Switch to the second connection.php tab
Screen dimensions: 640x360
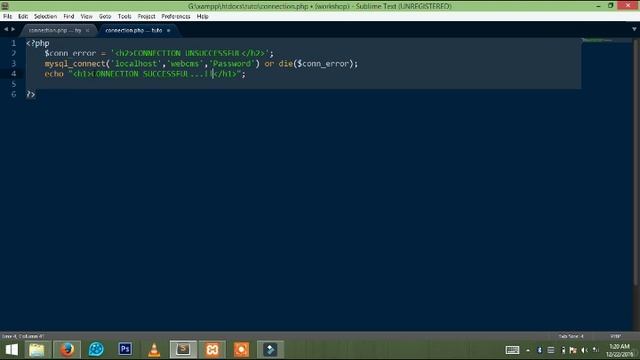(x=134, y=30)
